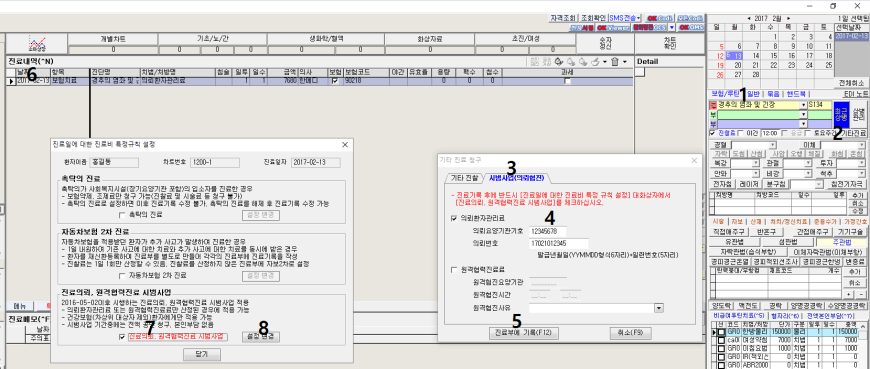Open the blue arrow dropdown beside OCS button
The width and height of the screenshot is (870, 369).
671,27
